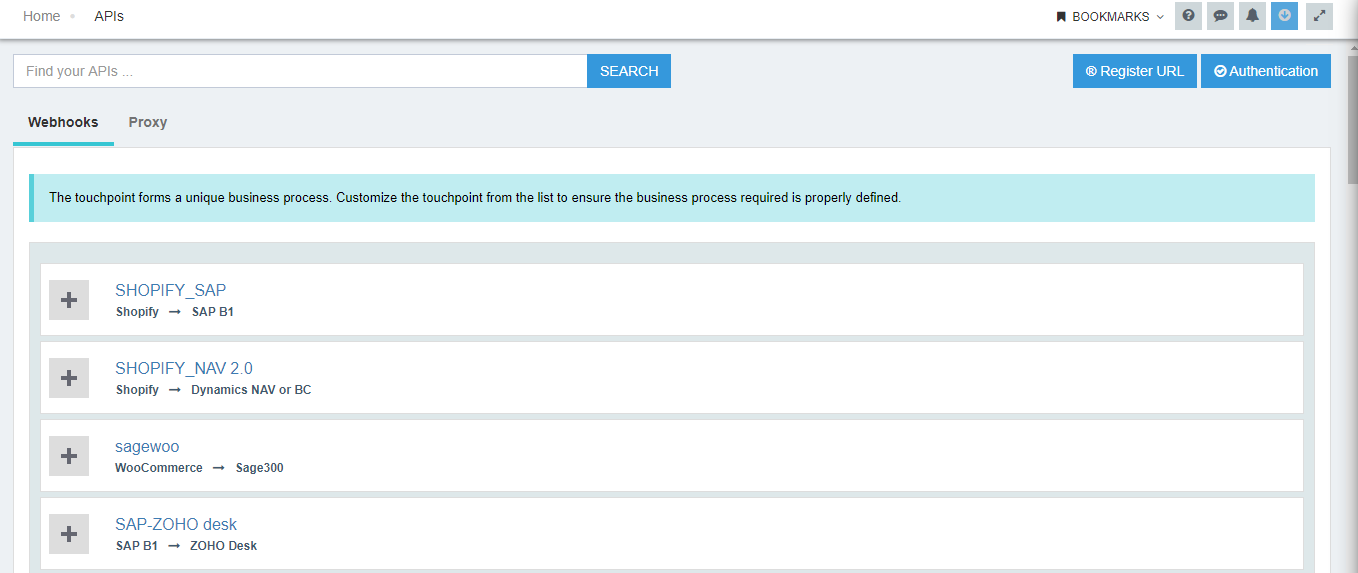Switch to the Proxy tab
The image size is (1358, 573).
148,123
